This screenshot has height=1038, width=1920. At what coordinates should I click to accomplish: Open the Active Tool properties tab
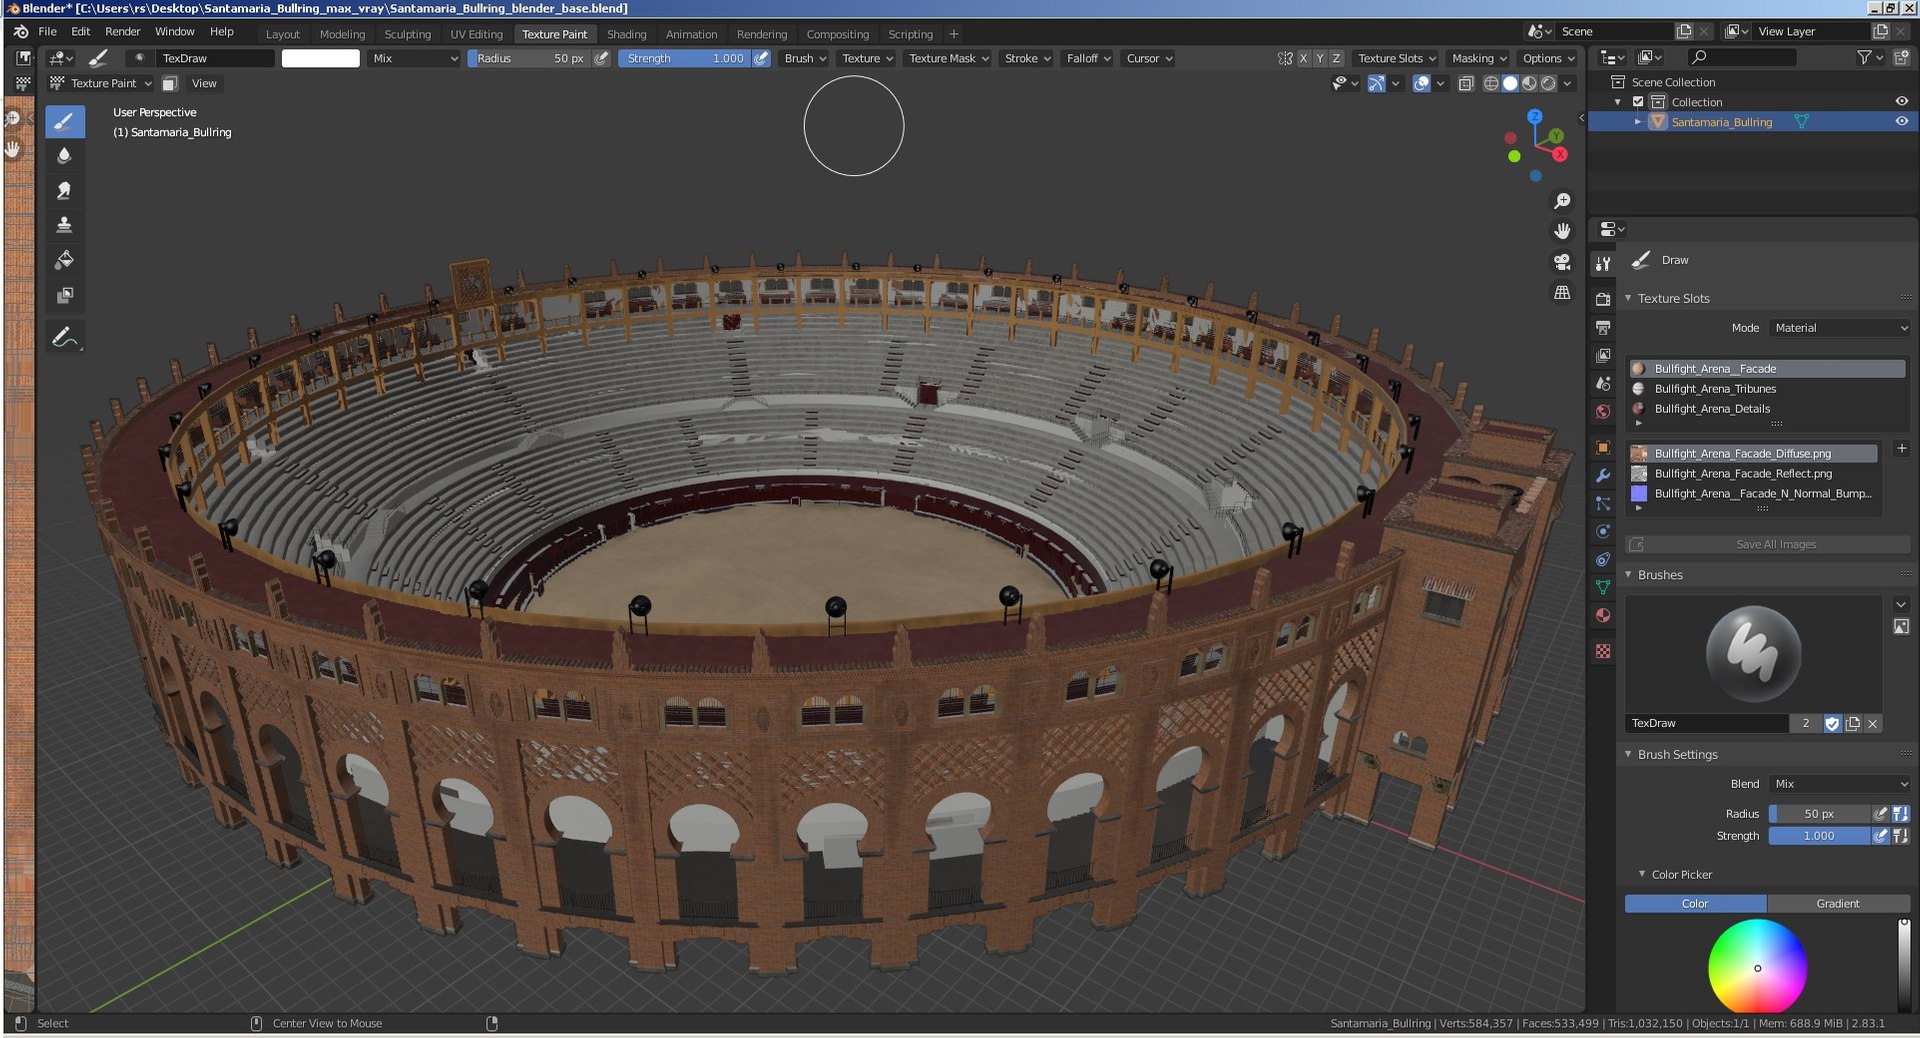(x=1603, y=263)
